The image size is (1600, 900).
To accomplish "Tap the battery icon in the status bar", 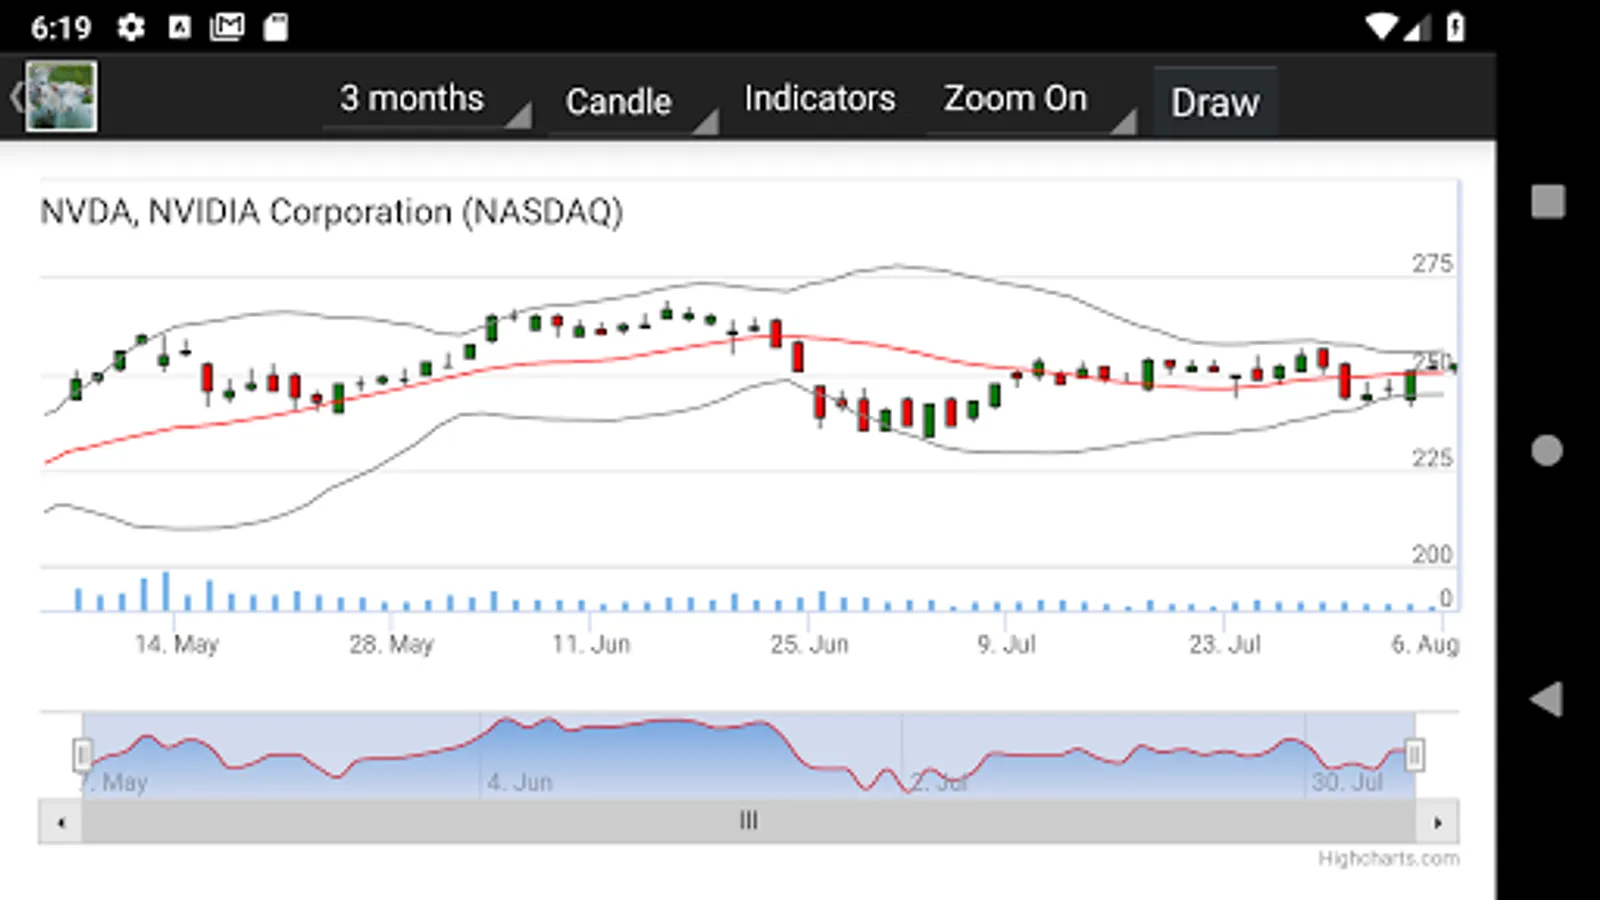I will [1456, 27].
